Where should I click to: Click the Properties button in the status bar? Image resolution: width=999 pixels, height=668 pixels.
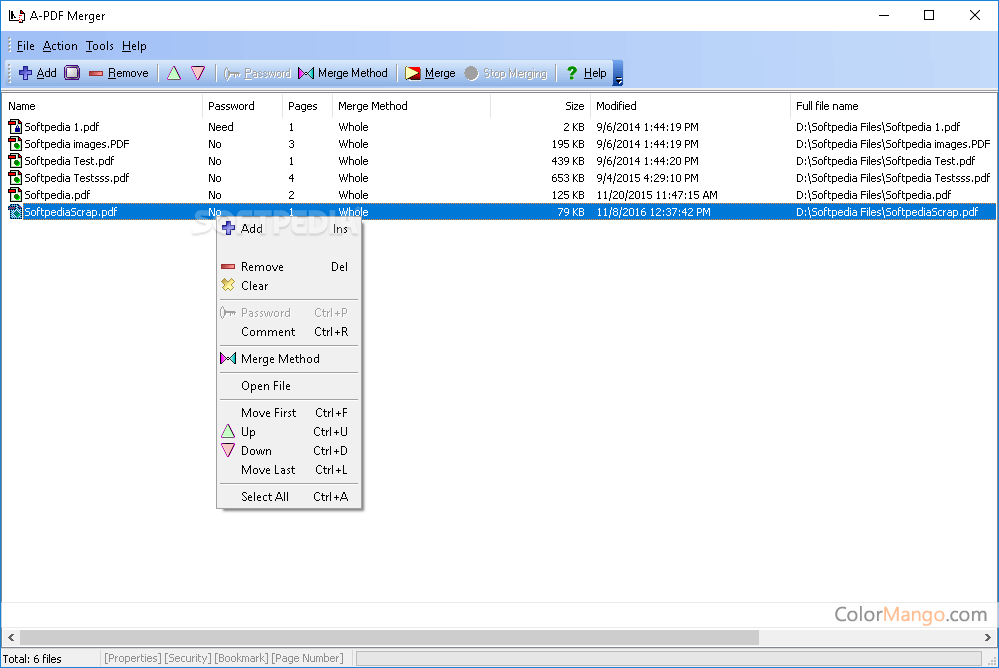pos(132,658)
